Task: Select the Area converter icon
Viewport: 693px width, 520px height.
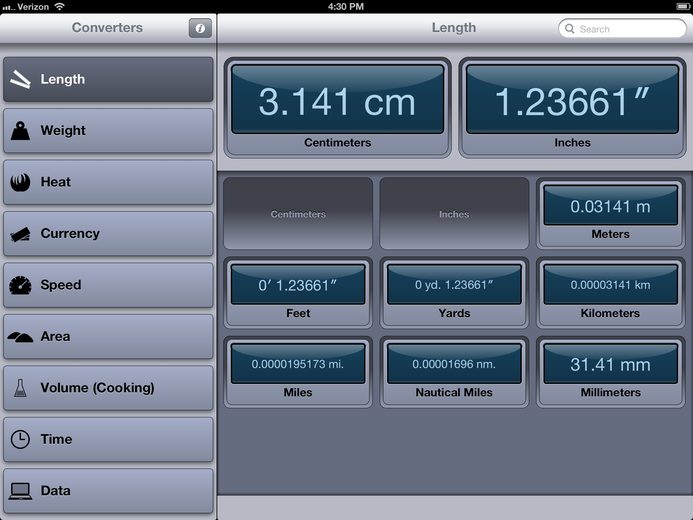Action: pyautogui.click(x=20, y=337)
